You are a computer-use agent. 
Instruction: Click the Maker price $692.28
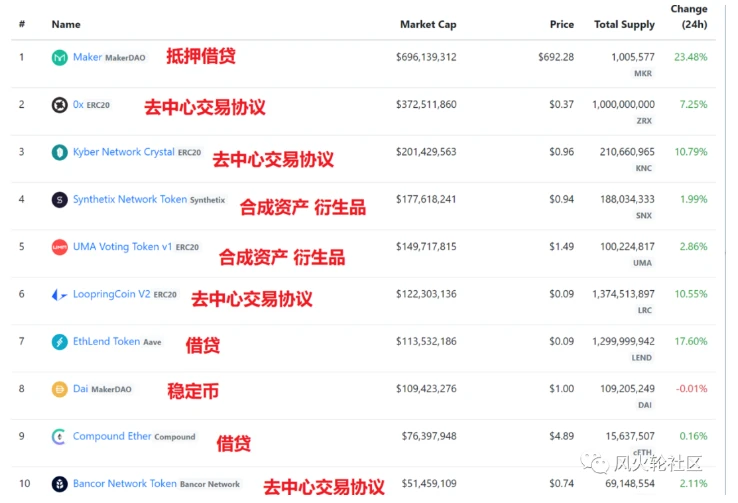click(556, 57)
